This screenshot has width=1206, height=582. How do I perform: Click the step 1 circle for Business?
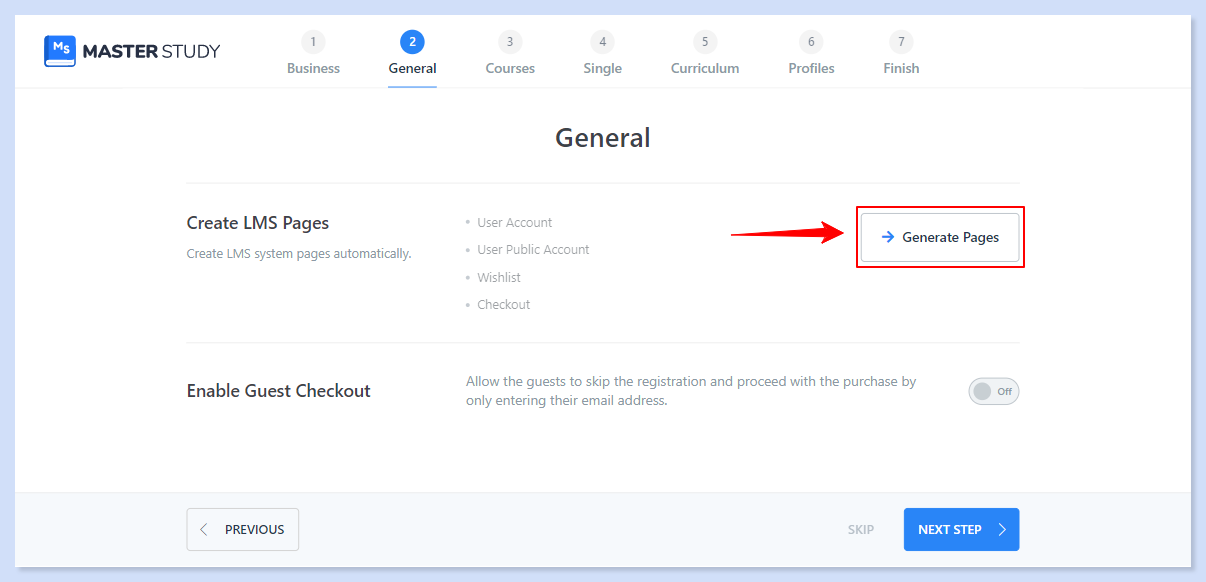[x=313, y=42]
